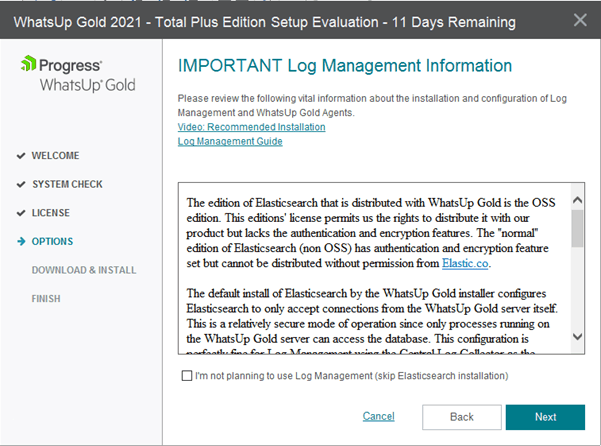Proceed with the Next button

click(545, 417)
